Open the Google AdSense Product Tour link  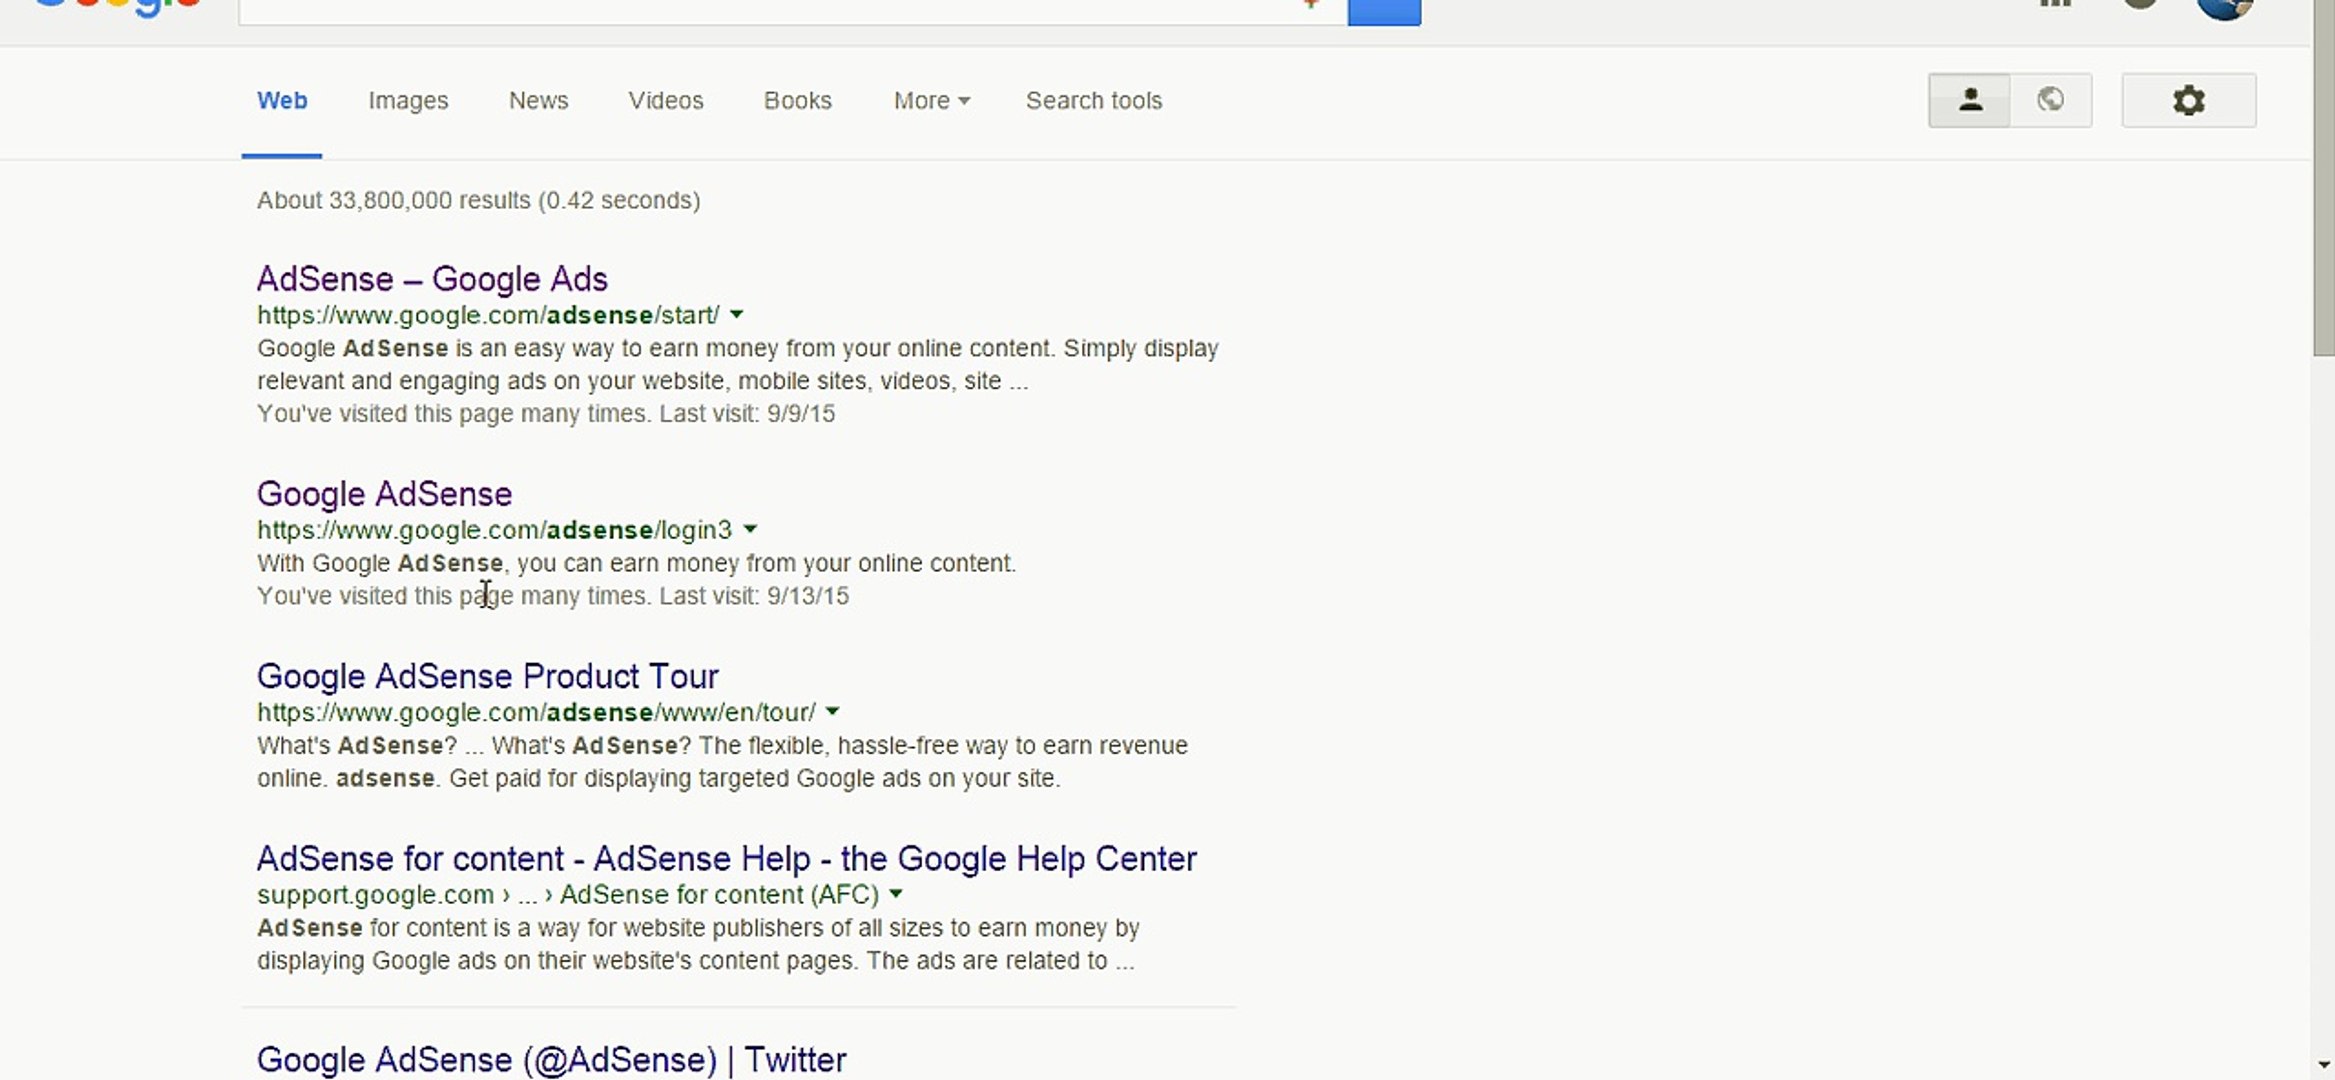[x=487, y=677]
